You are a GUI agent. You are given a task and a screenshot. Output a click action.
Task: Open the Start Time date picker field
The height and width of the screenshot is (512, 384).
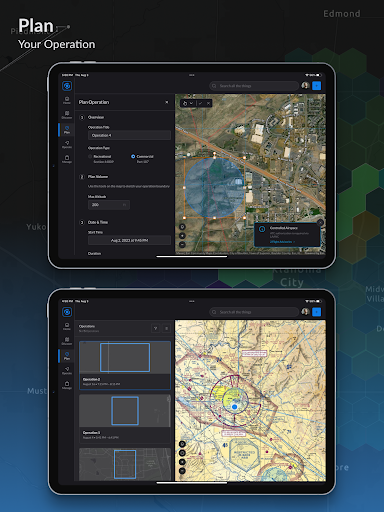point(129,240)
